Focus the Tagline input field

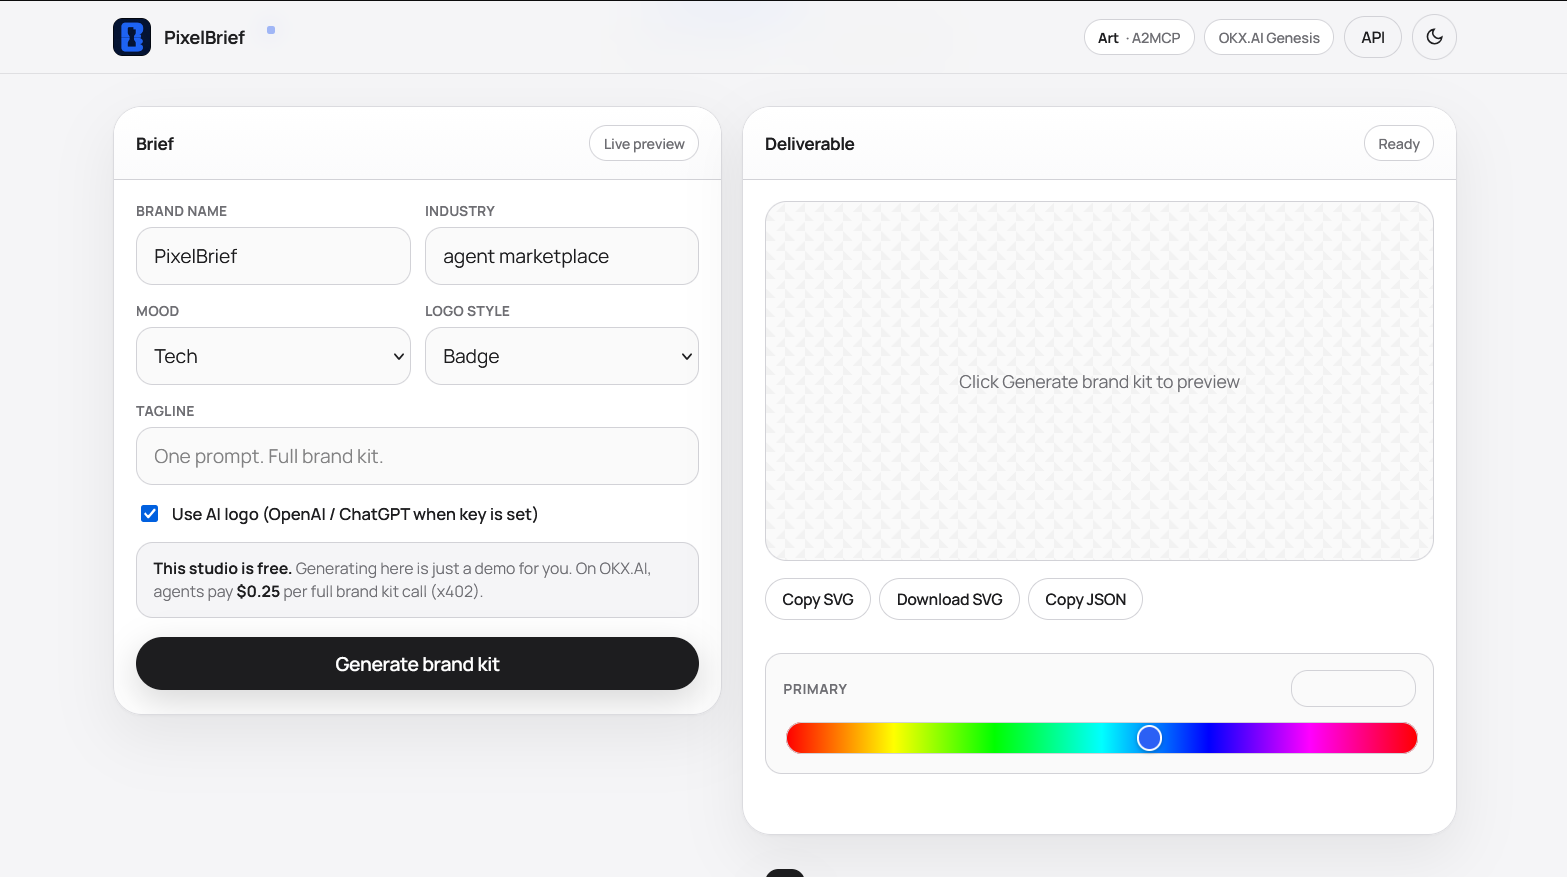tap(417, 456)
